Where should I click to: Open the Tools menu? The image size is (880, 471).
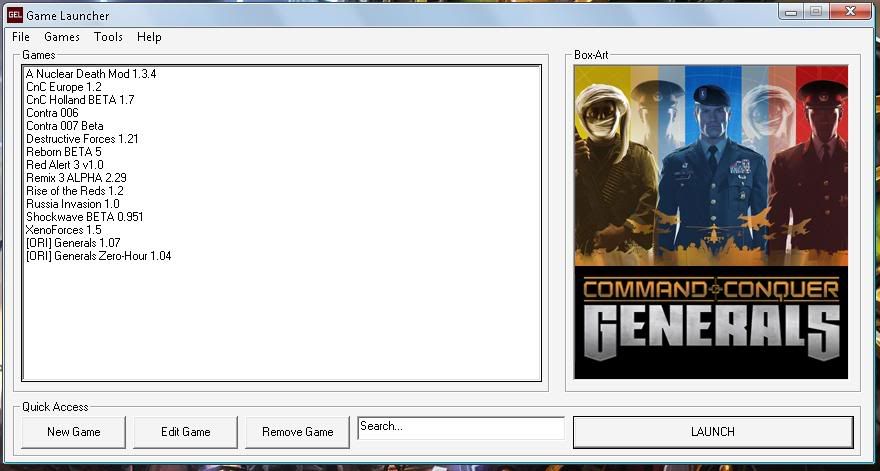point(108,37)
